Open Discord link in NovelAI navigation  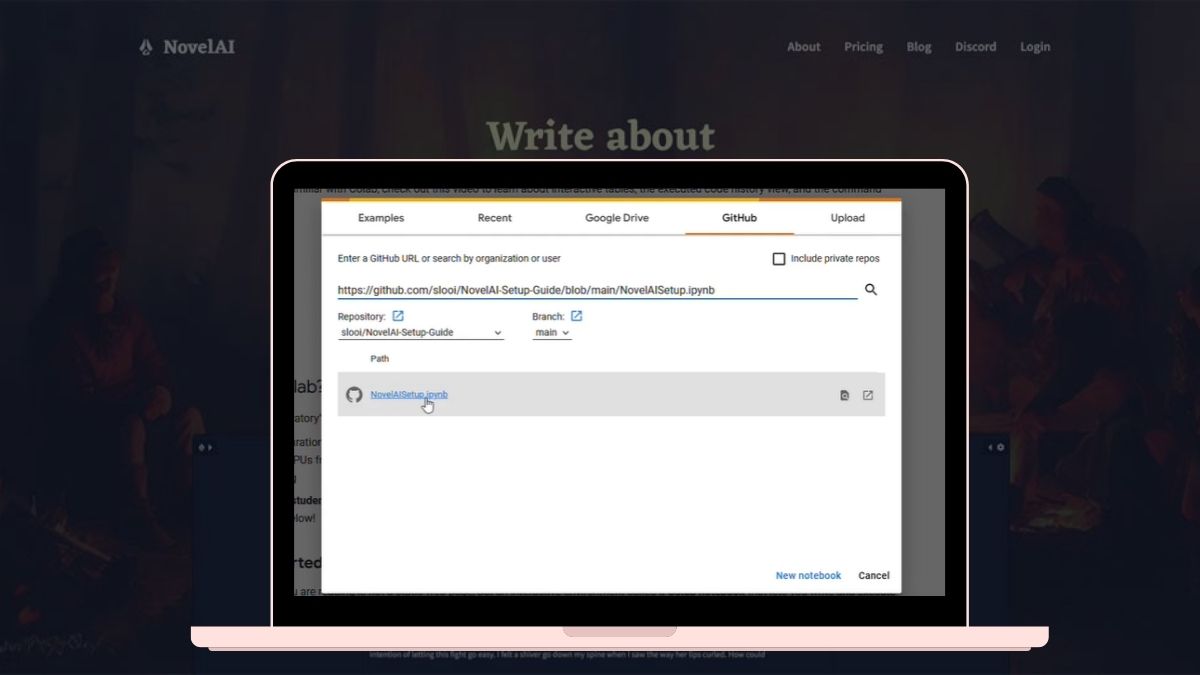click(x=976, y=47)
